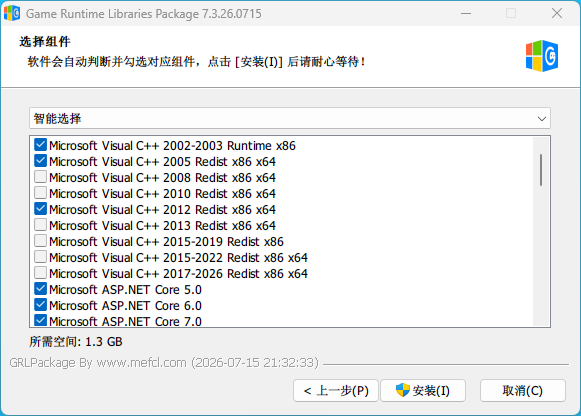Minimize the installer window
The height and width of the screenshot is (416, 581).
point(466,13)
